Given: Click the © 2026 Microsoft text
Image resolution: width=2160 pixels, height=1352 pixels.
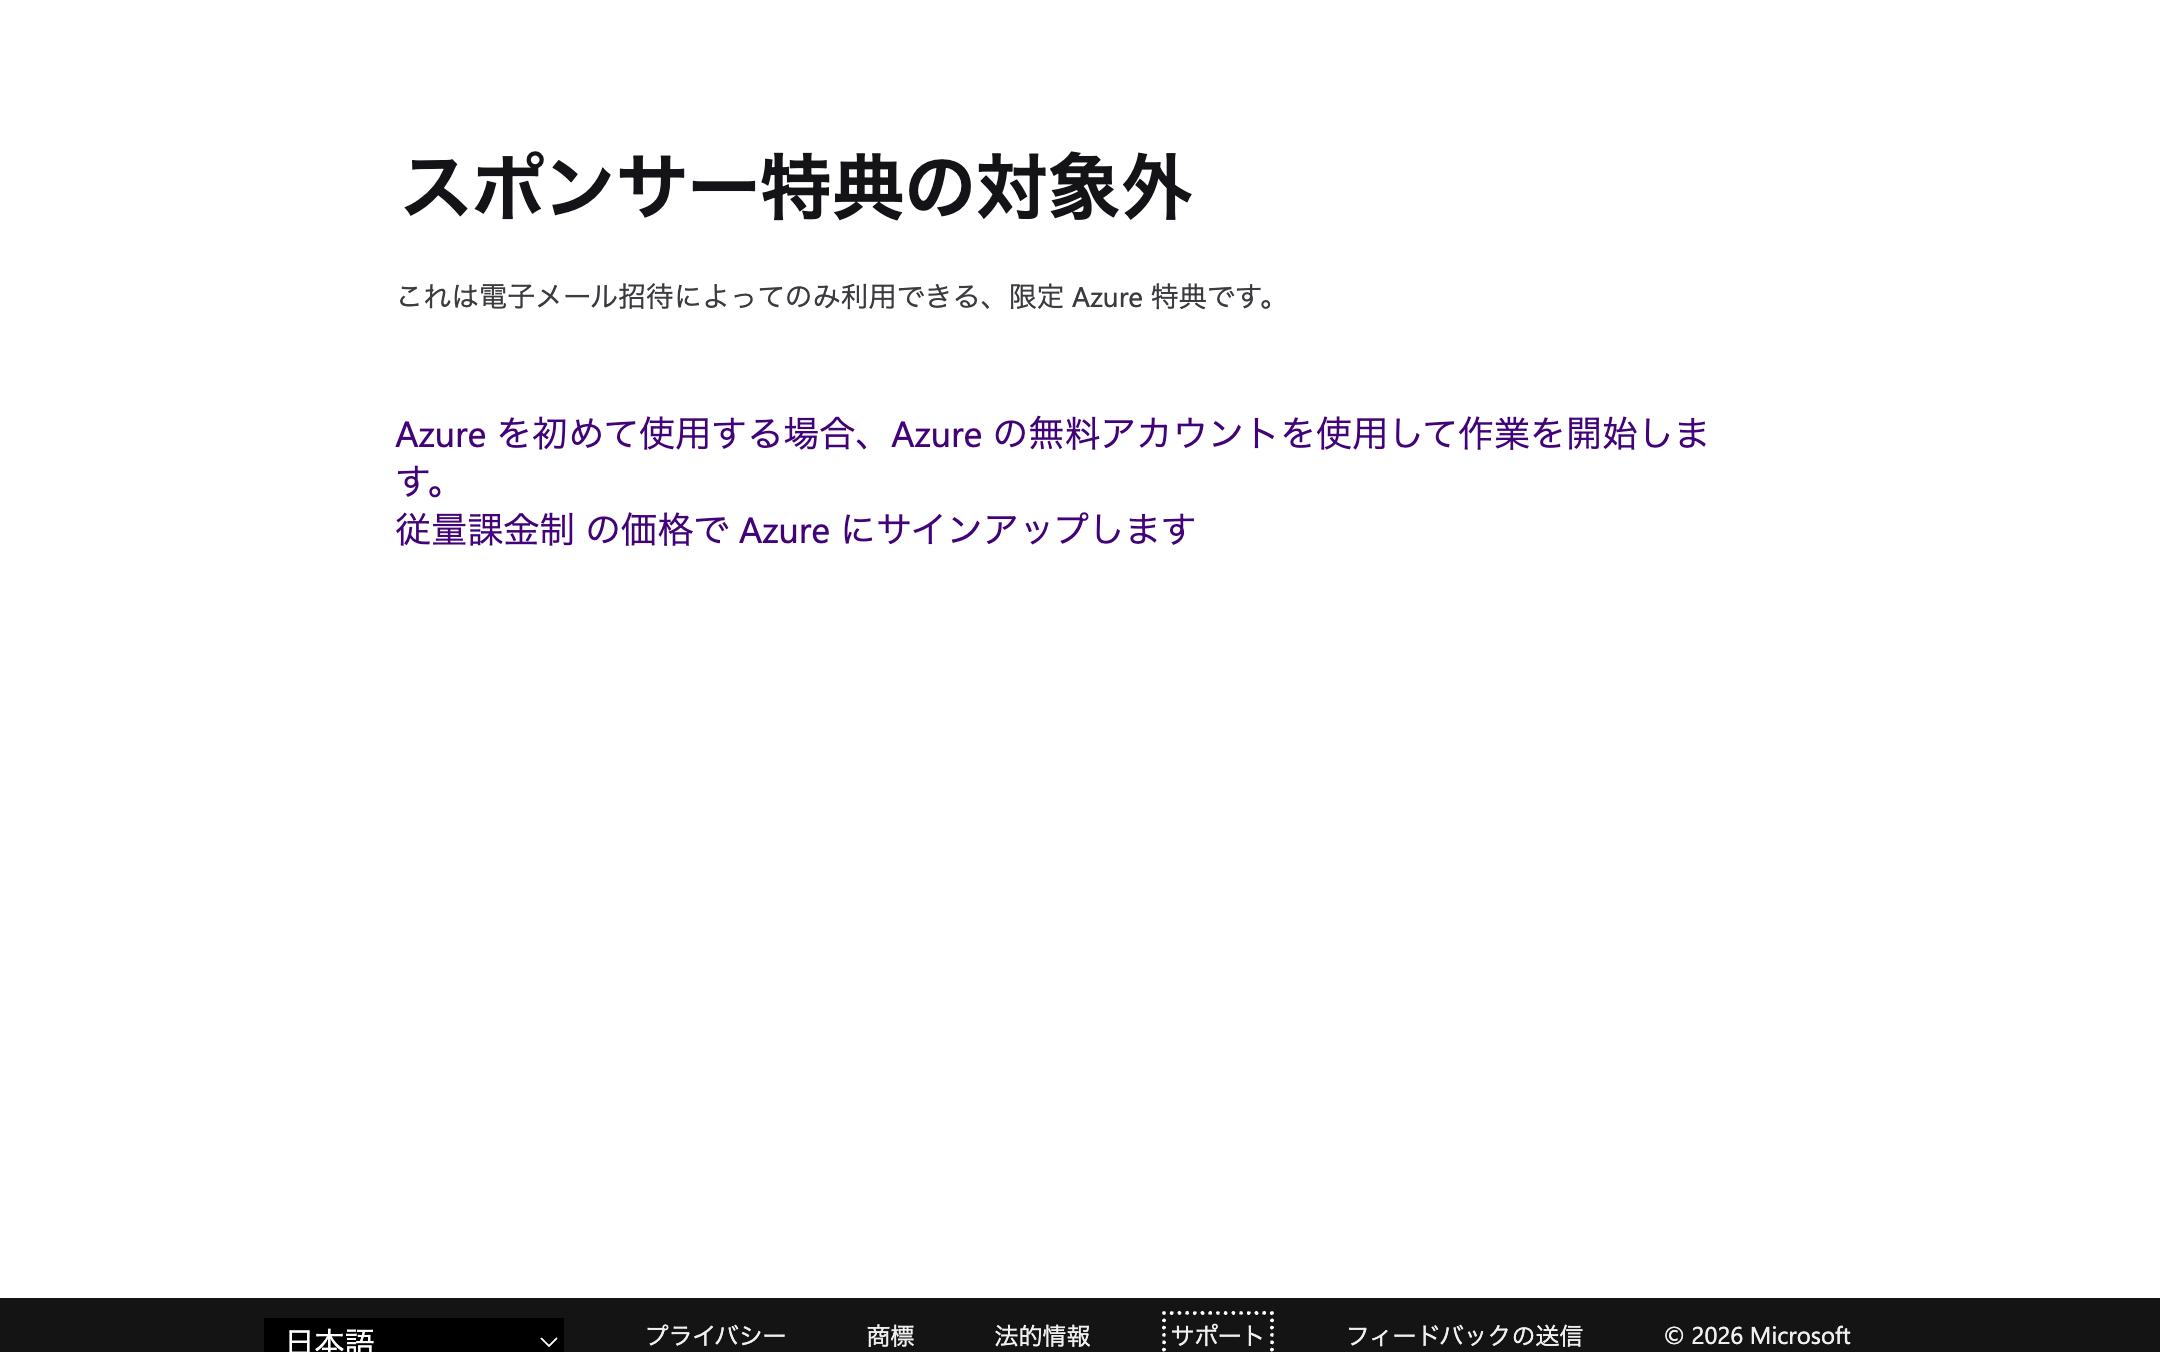Looking at the screenshot, I should [1757, 1335].
